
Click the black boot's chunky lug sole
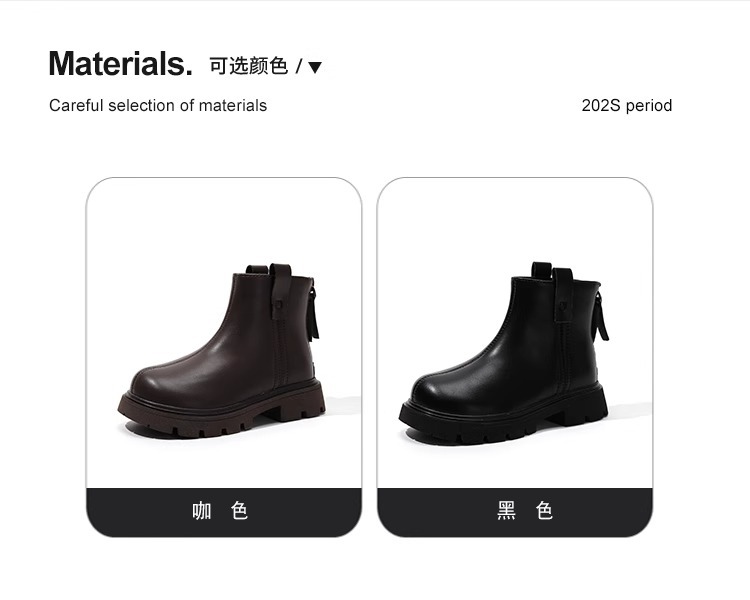point(503,417)
